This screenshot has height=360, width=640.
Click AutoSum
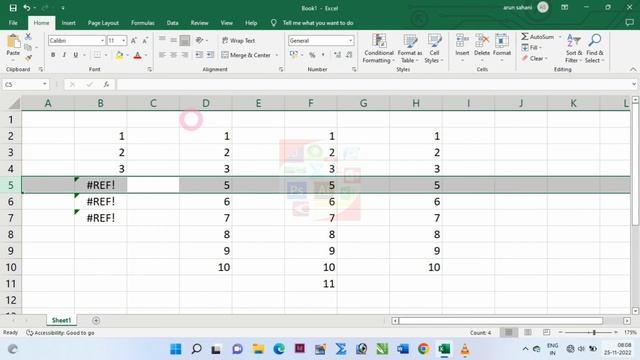click(x=538, y=37)
